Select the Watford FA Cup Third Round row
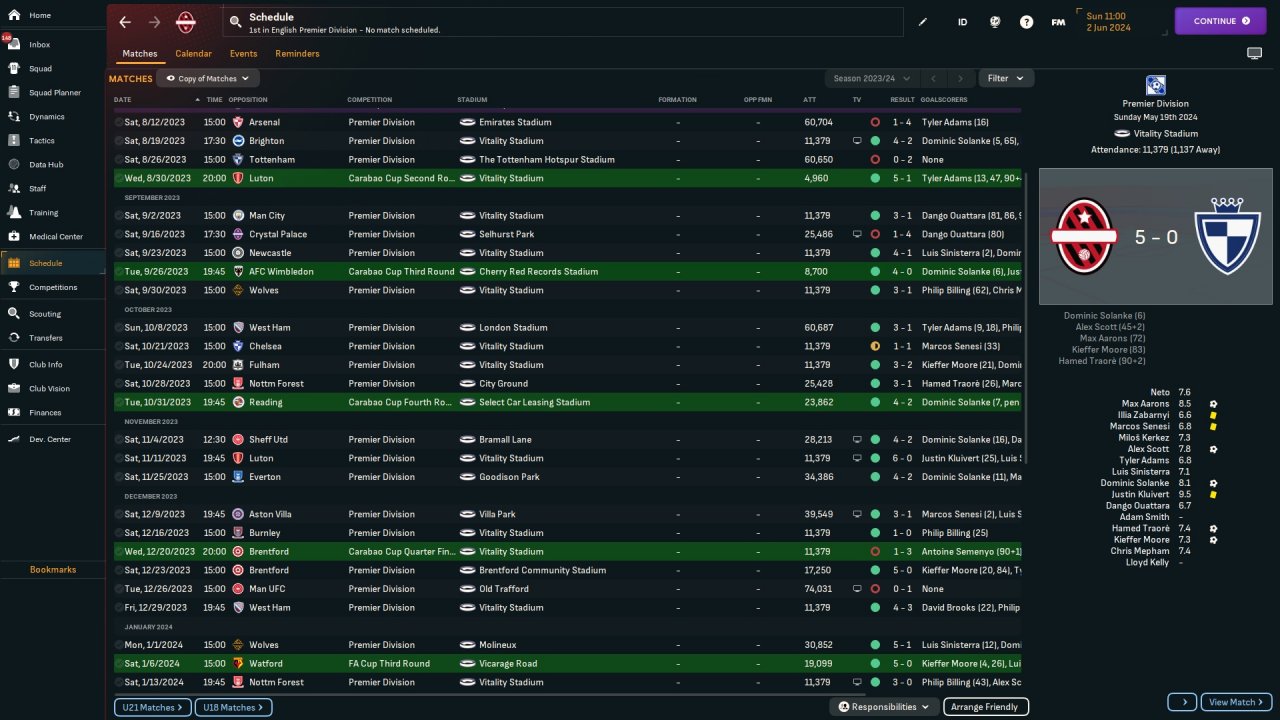Image resolution: width=1280 pixels, height=720 pixels. pyautogui.click(x=567, y=663)
